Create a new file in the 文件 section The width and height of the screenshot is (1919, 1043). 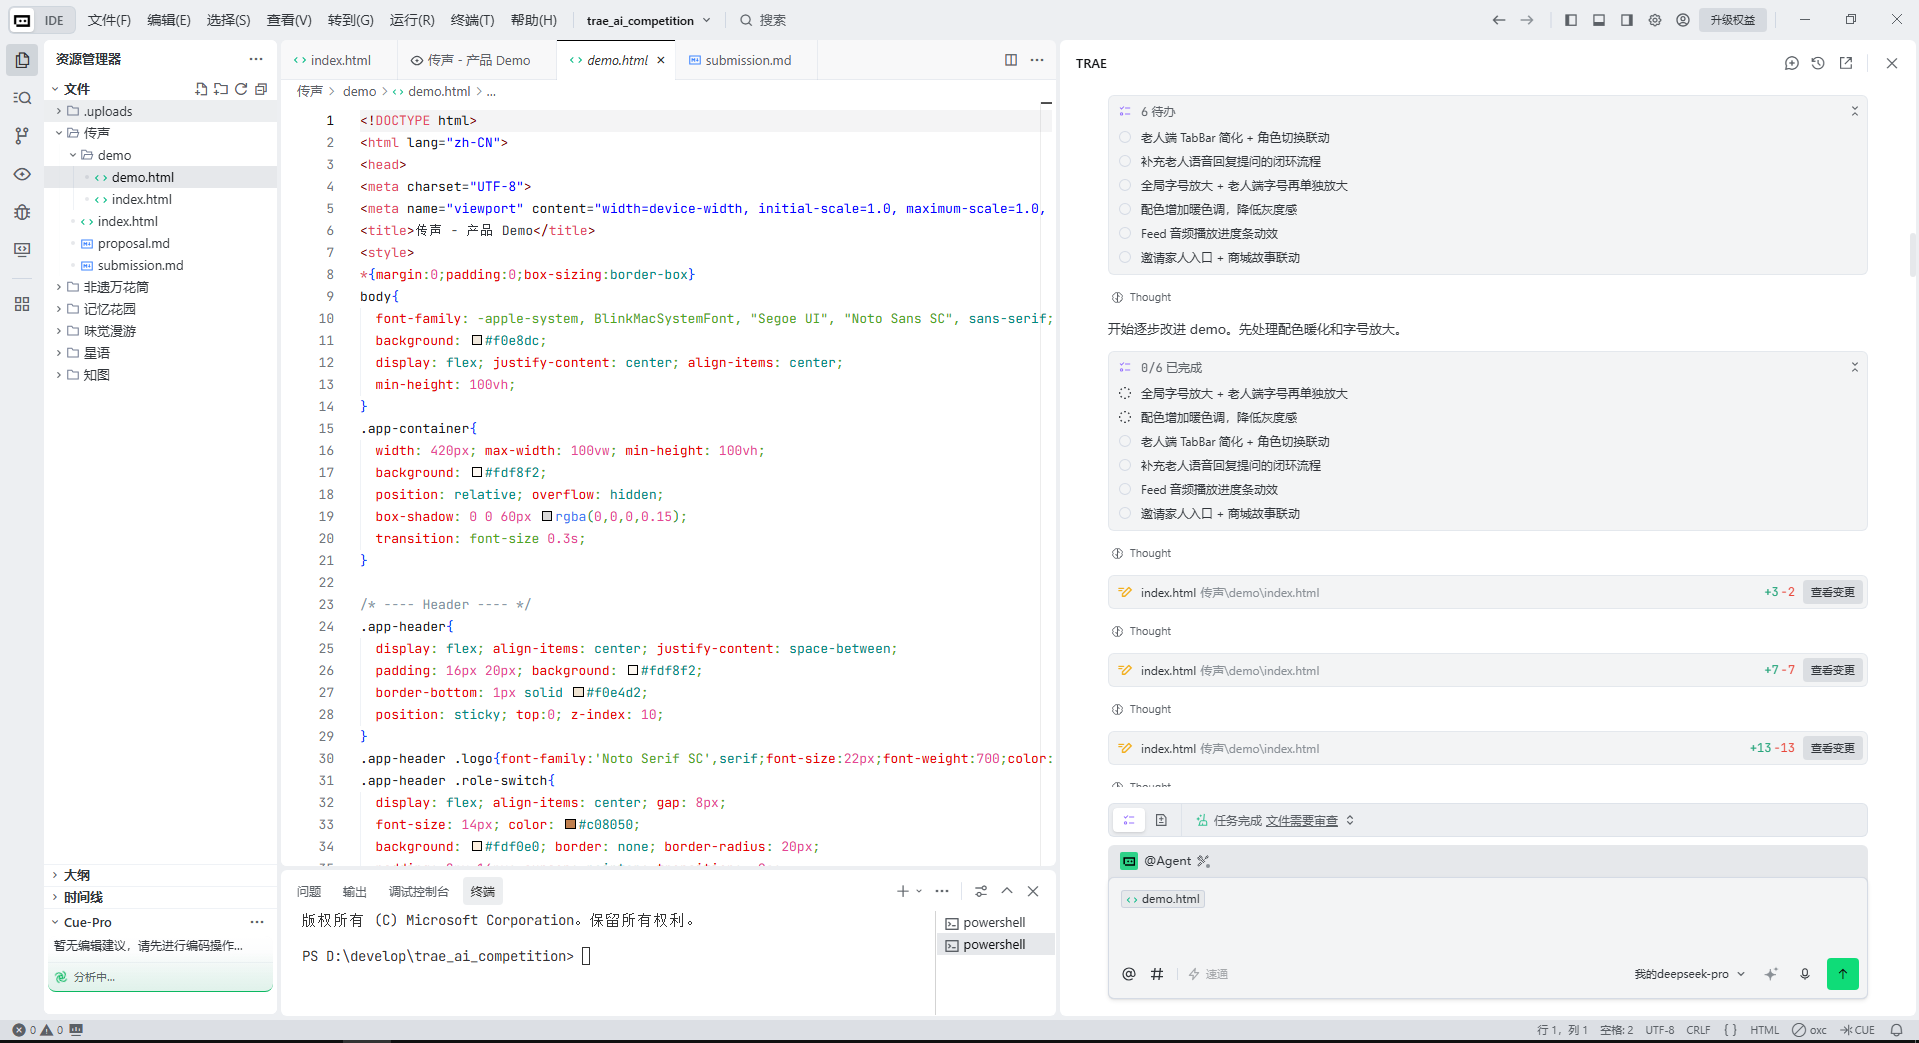pos(201,89)
